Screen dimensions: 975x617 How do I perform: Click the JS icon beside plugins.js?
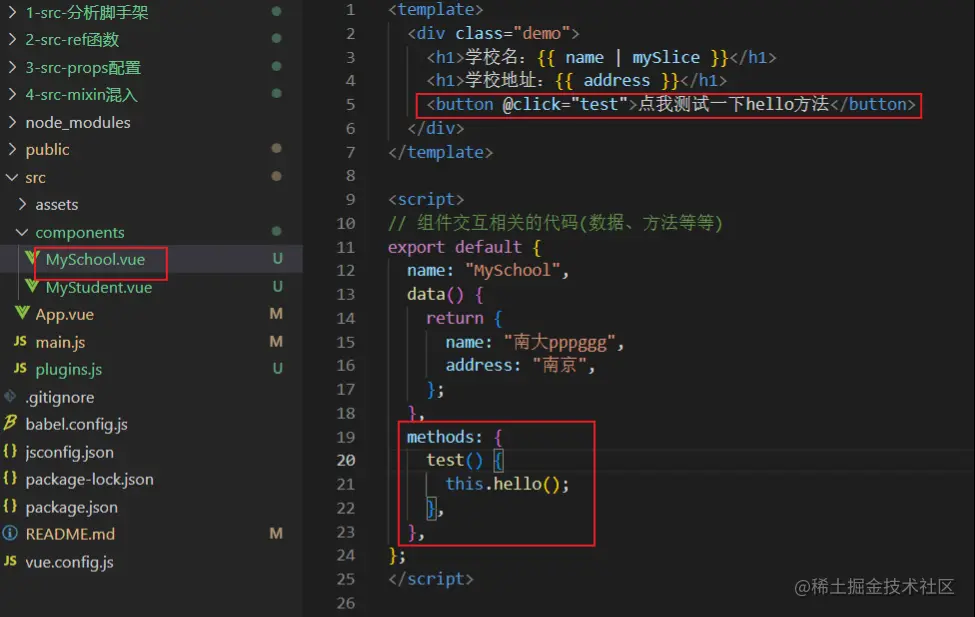click(x=21, y=368)
